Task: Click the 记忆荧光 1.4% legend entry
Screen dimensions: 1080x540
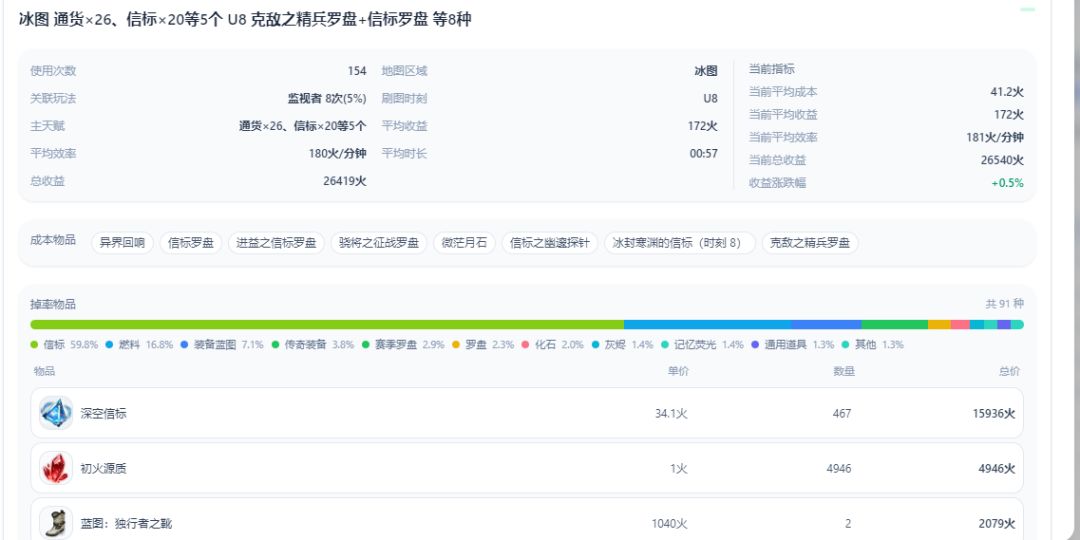Action: tap(703, 344)
